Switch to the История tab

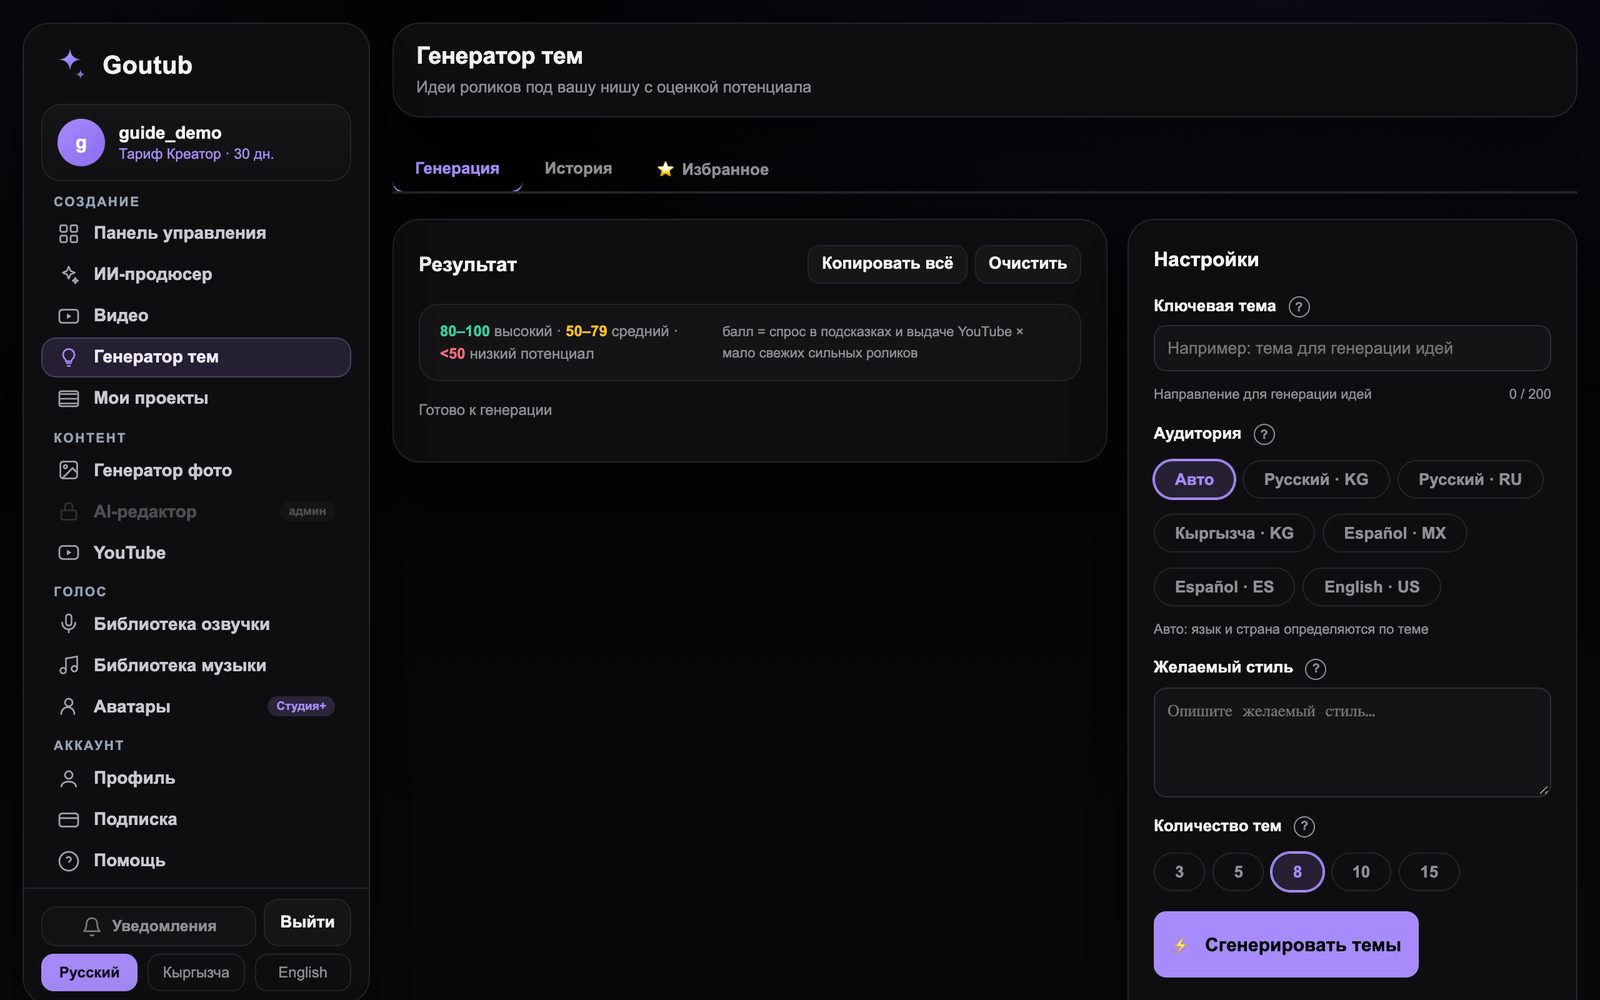pyautogui.click(x=578, y=168)
